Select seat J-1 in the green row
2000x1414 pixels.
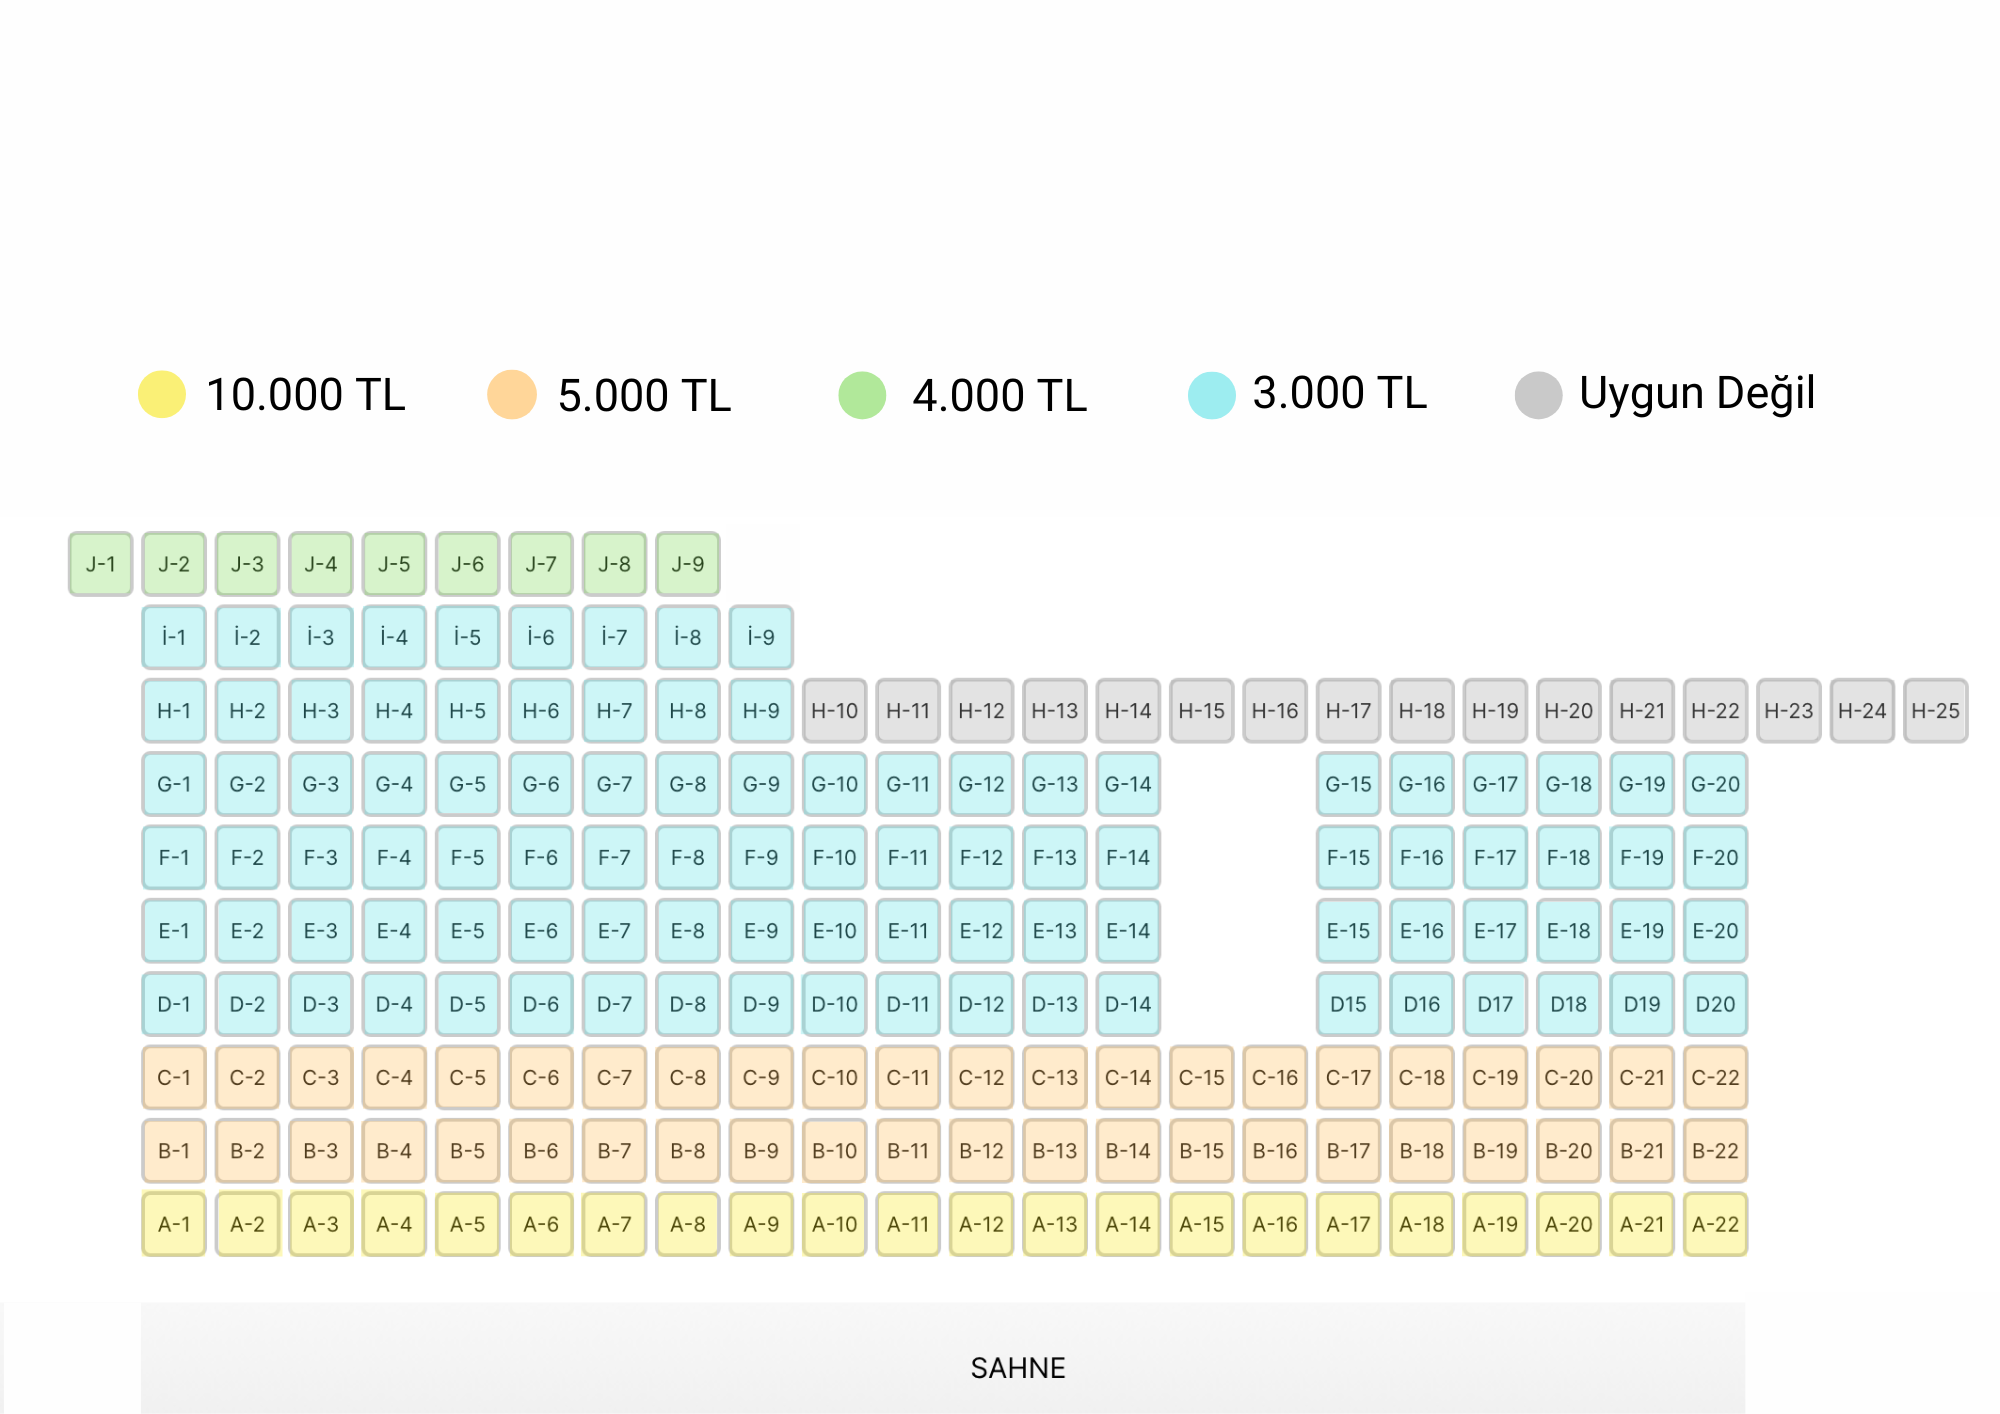100,564
